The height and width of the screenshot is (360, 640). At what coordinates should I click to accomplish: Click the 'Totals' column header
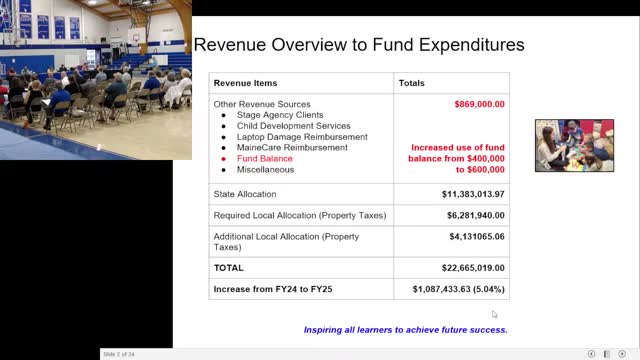pyautogui.click(x=411, y=83)
